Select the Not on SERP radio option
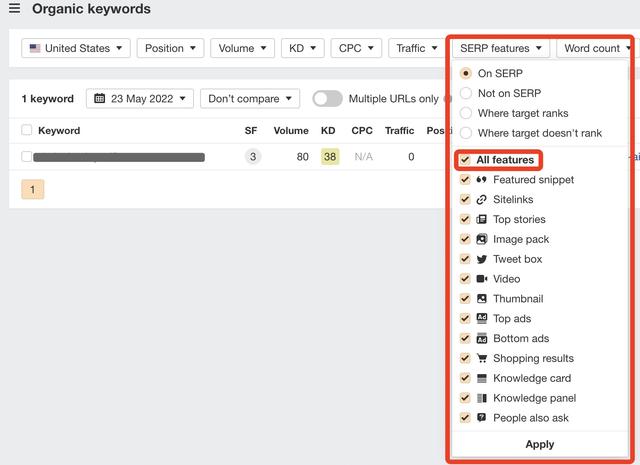Viewport: 640px width, 465px height. click(x=466, y=93)
